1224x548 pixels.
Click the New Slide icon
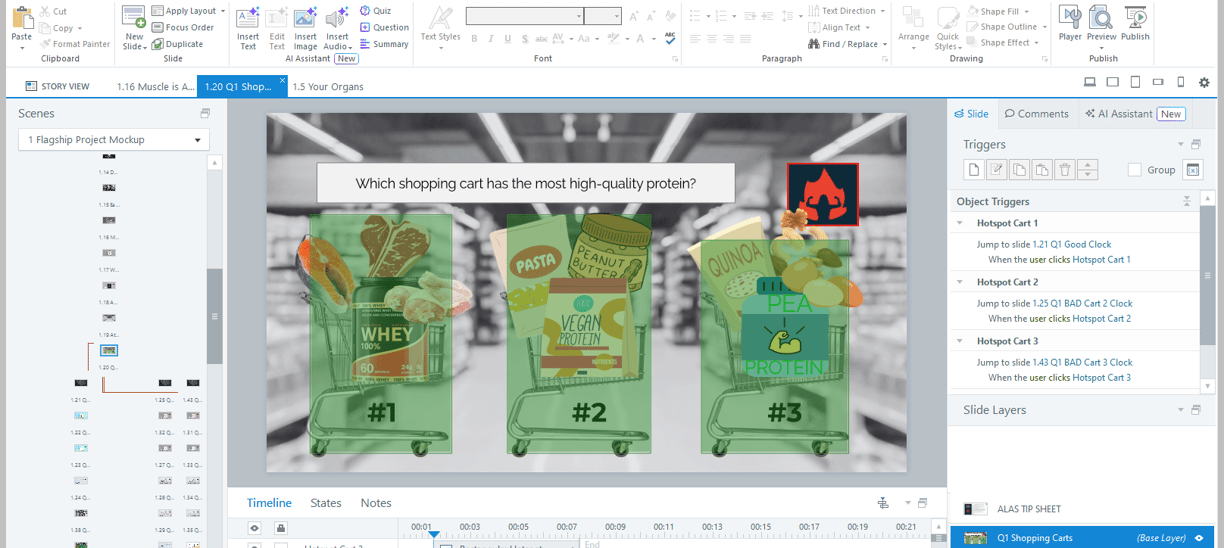tap(133, 18)
